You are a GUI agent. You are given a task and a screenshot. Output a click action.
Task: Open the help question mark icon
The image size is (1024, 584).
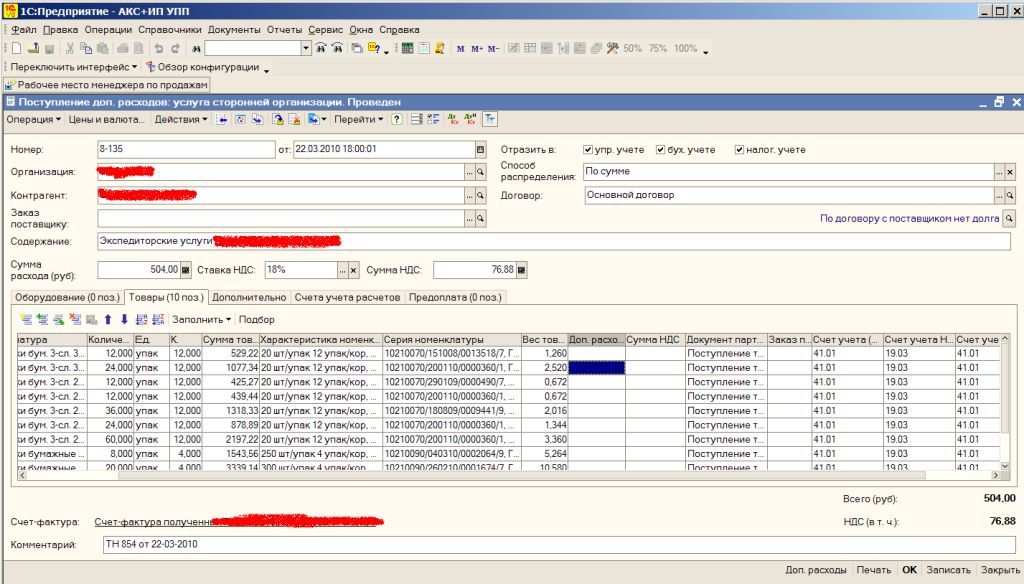tap(397, 119)
